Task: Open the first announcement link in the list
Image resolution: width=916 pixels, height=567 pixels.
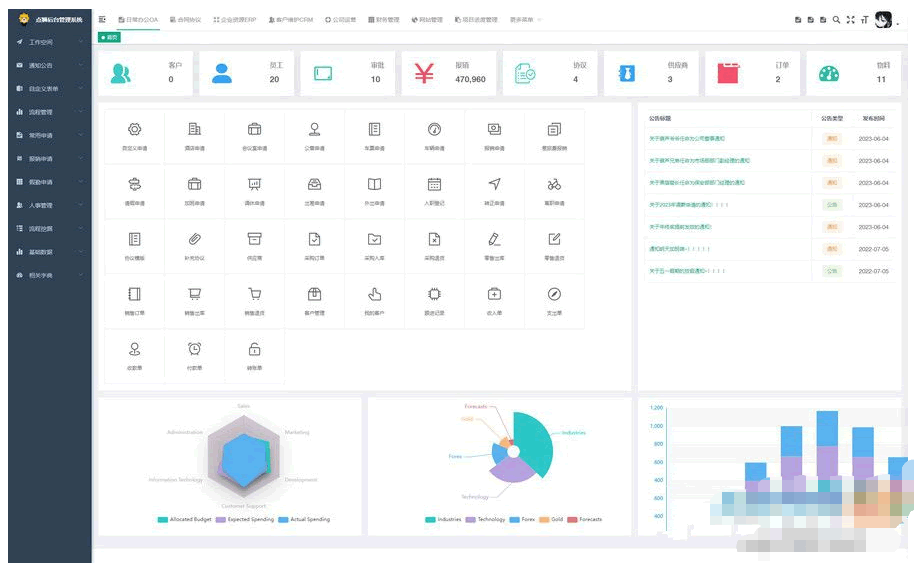Action: tap(686, 139)
